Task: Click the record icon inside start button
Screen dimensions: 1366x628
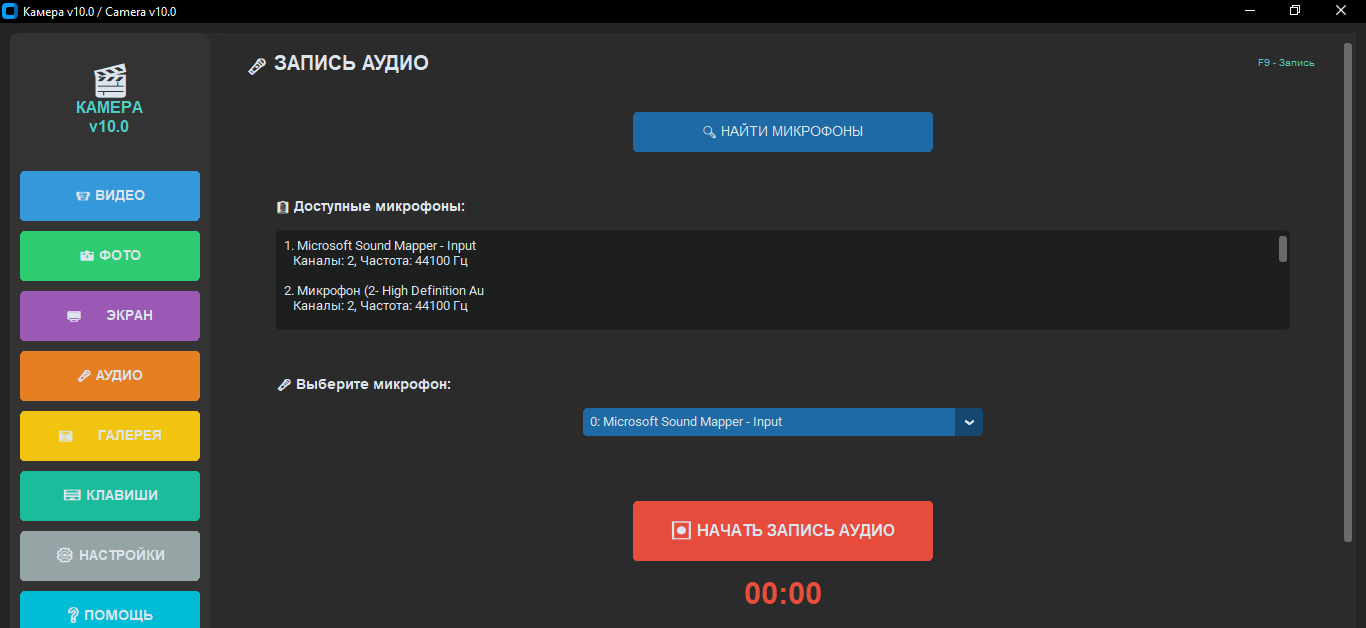Action: coord(681,531)
